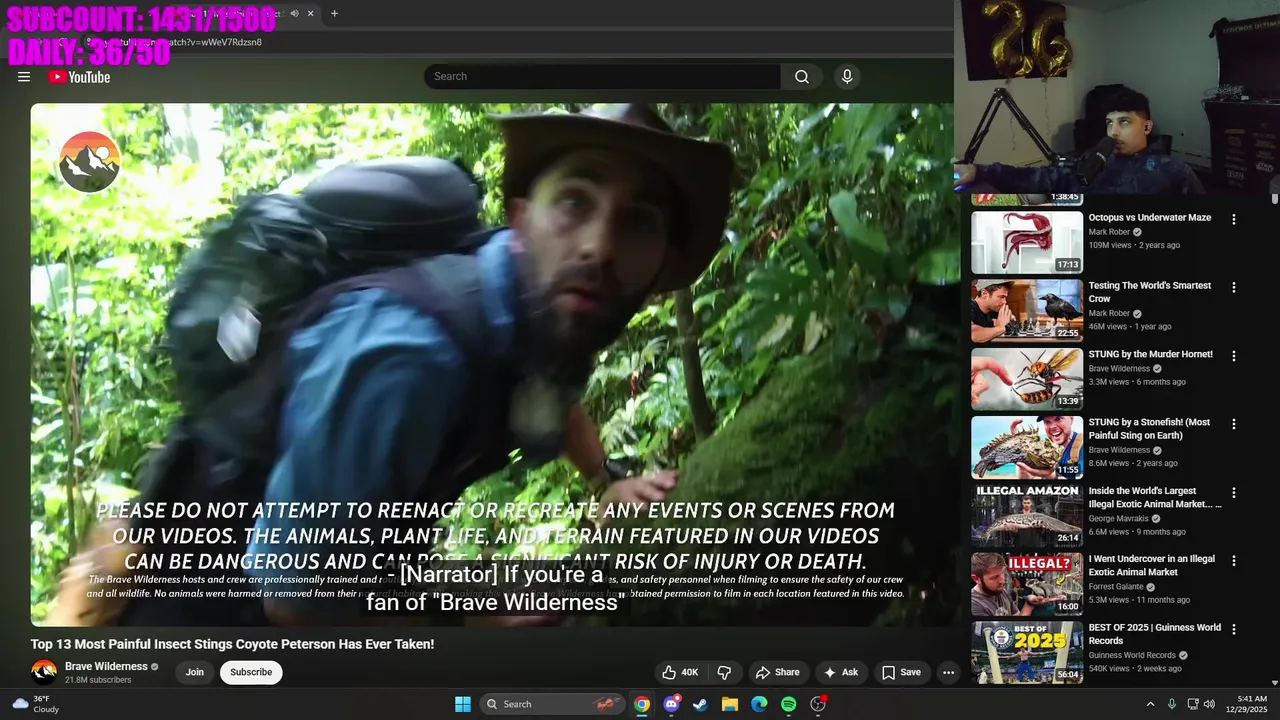Open more actions ellipsis below the video

[948, 672]
